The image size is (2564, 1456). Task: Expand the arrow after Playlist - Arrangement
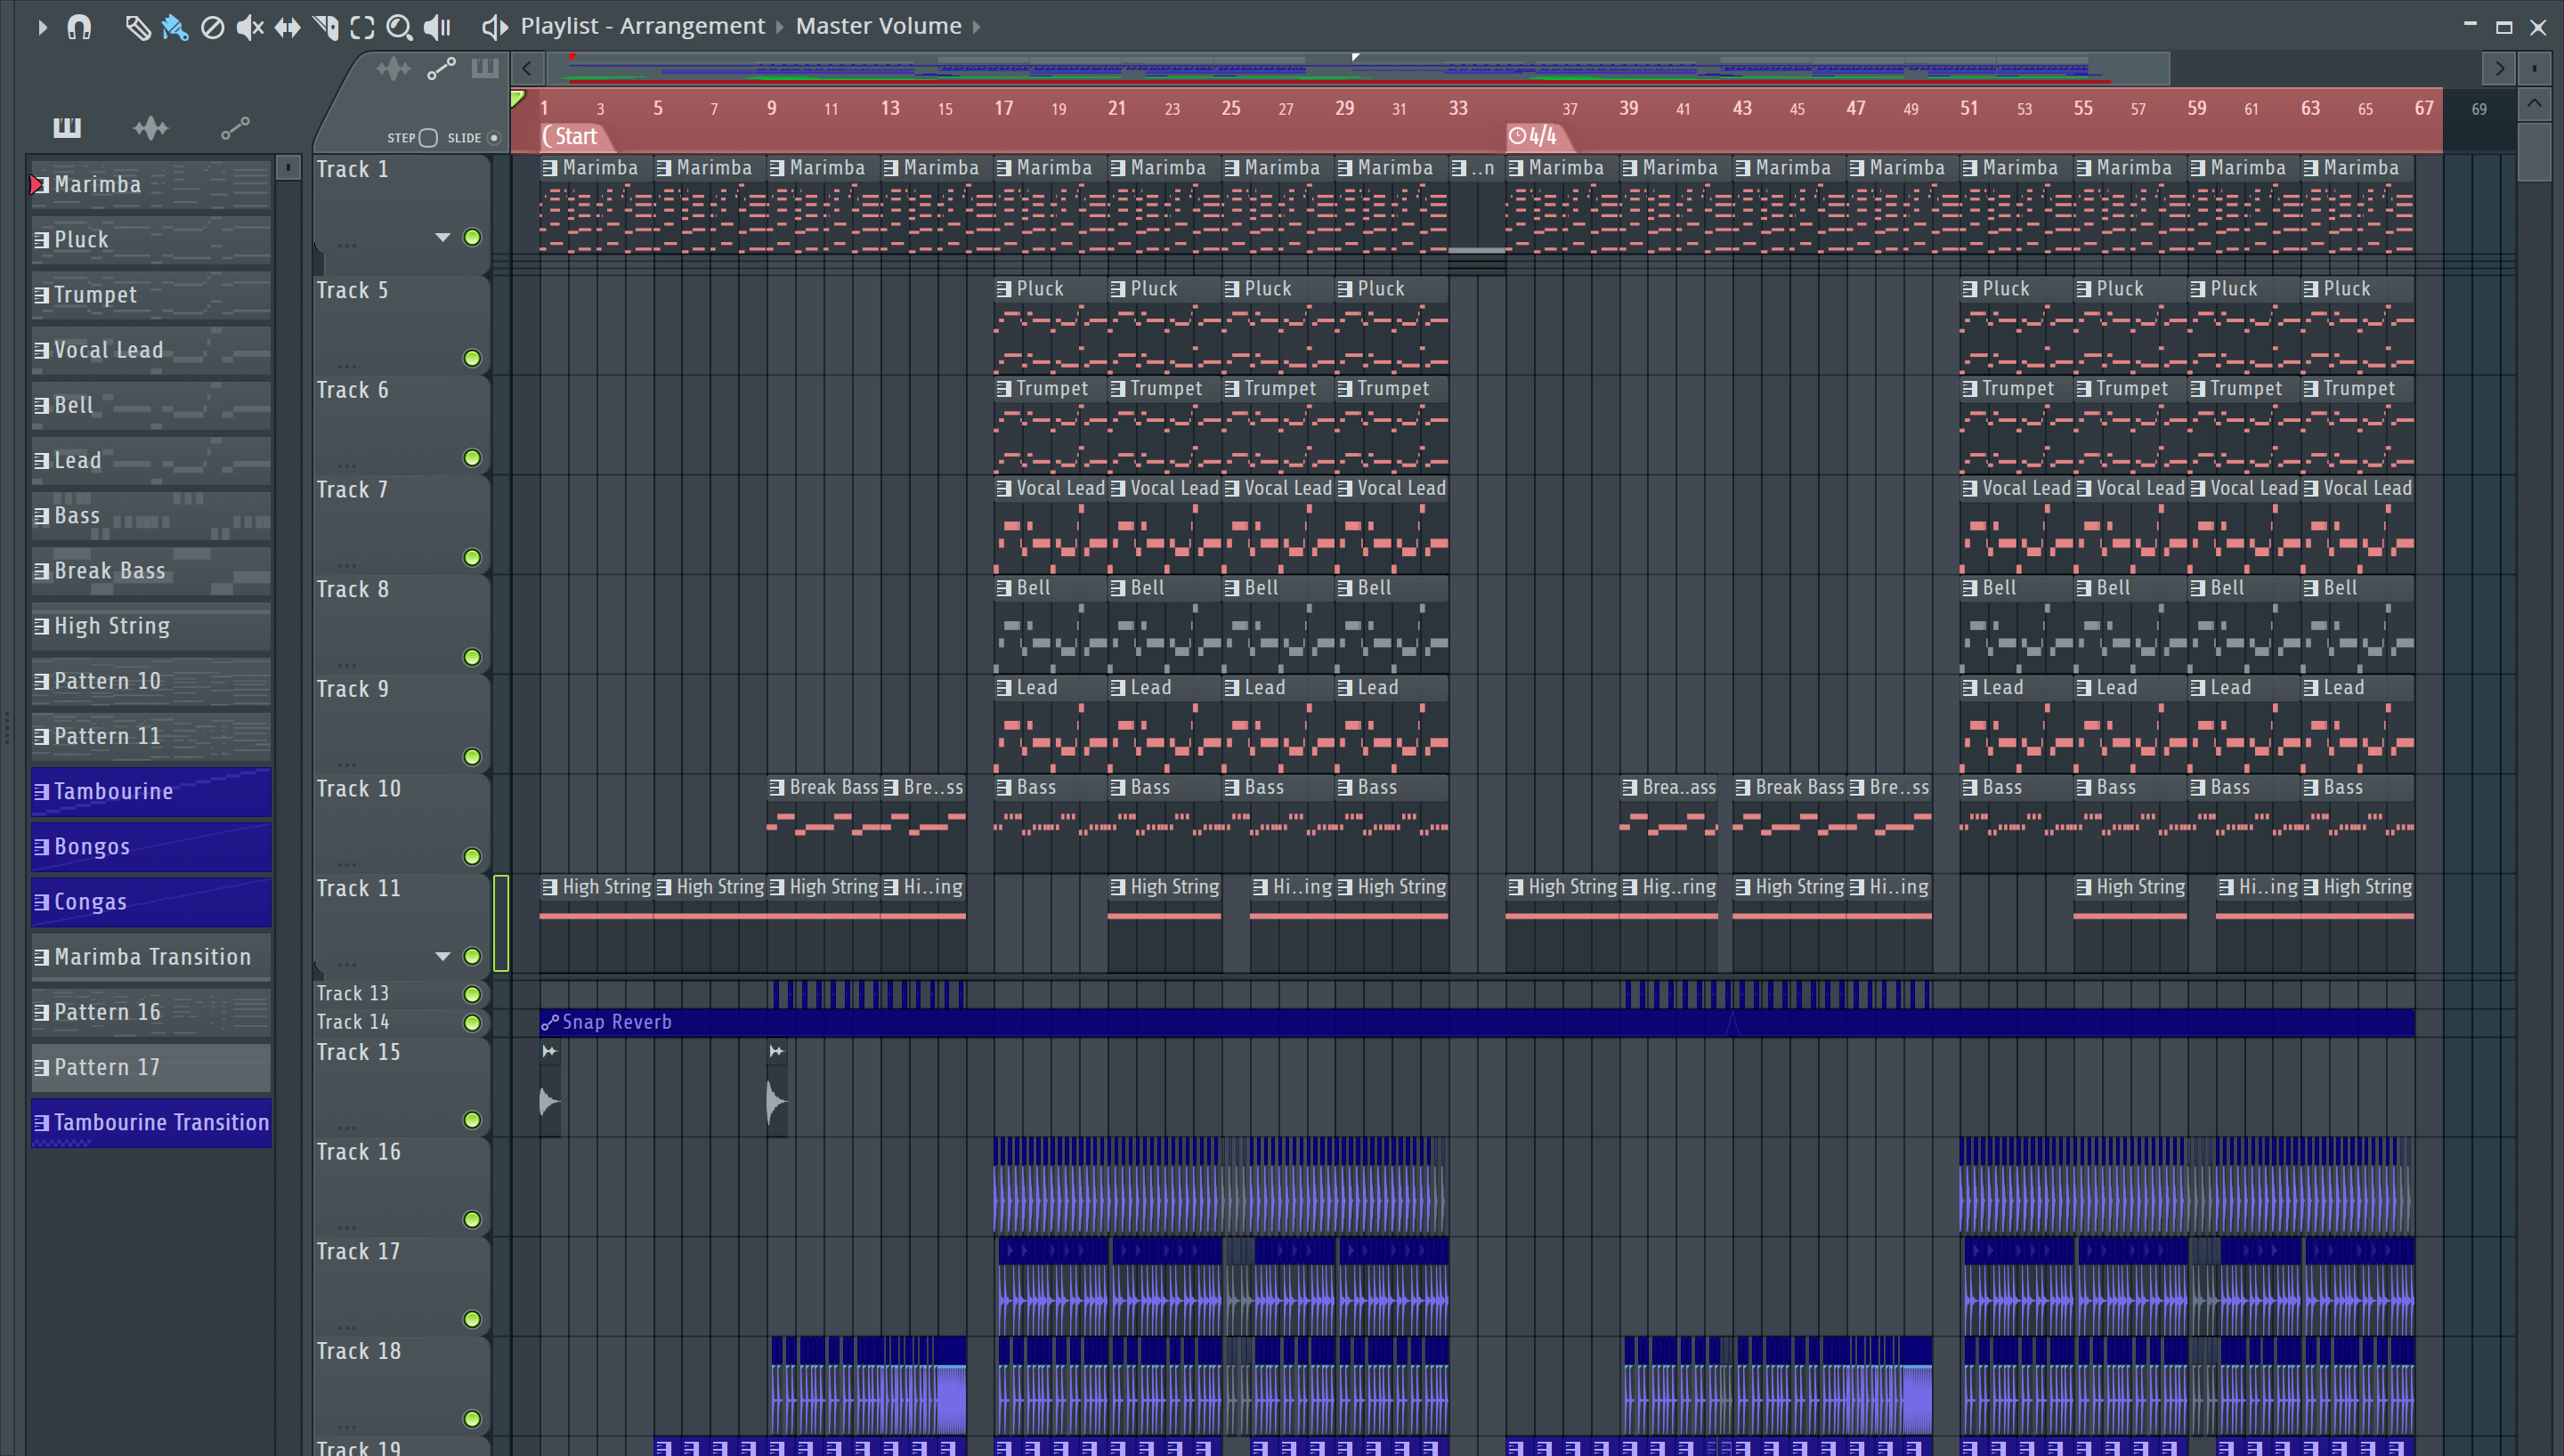(780, 27)
